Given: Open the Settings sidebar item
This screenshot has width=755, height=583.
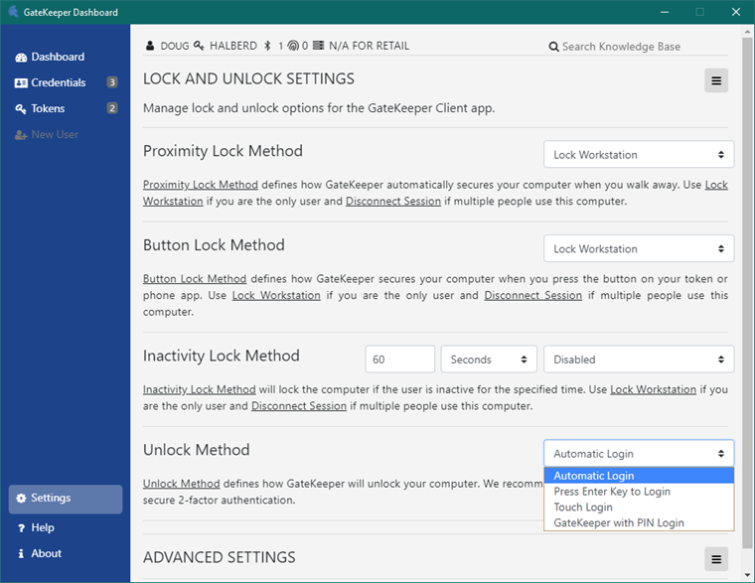Looking at the screenshot, I should (65, 498).
